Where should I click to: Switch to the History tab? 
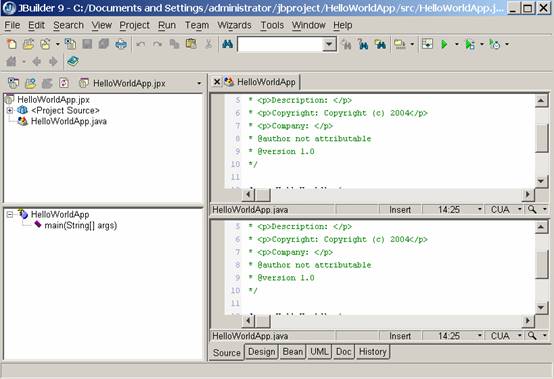[373, 352]
